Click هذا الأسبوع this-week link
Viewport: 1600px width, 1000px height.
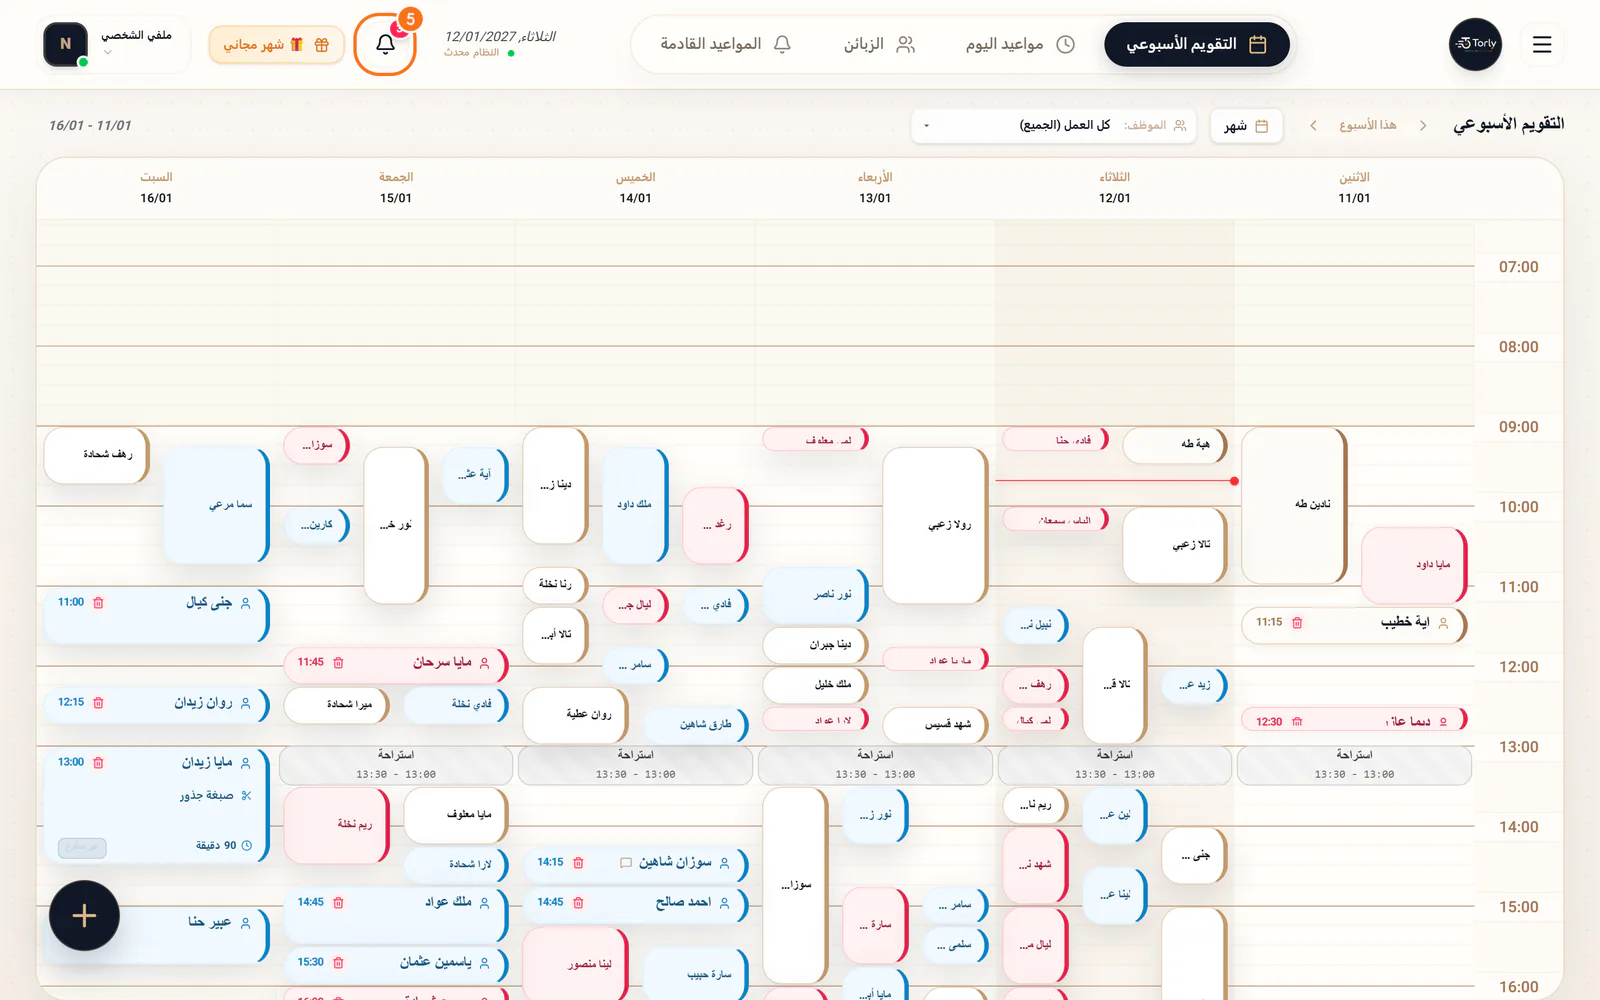click(x=1367, y=125)
